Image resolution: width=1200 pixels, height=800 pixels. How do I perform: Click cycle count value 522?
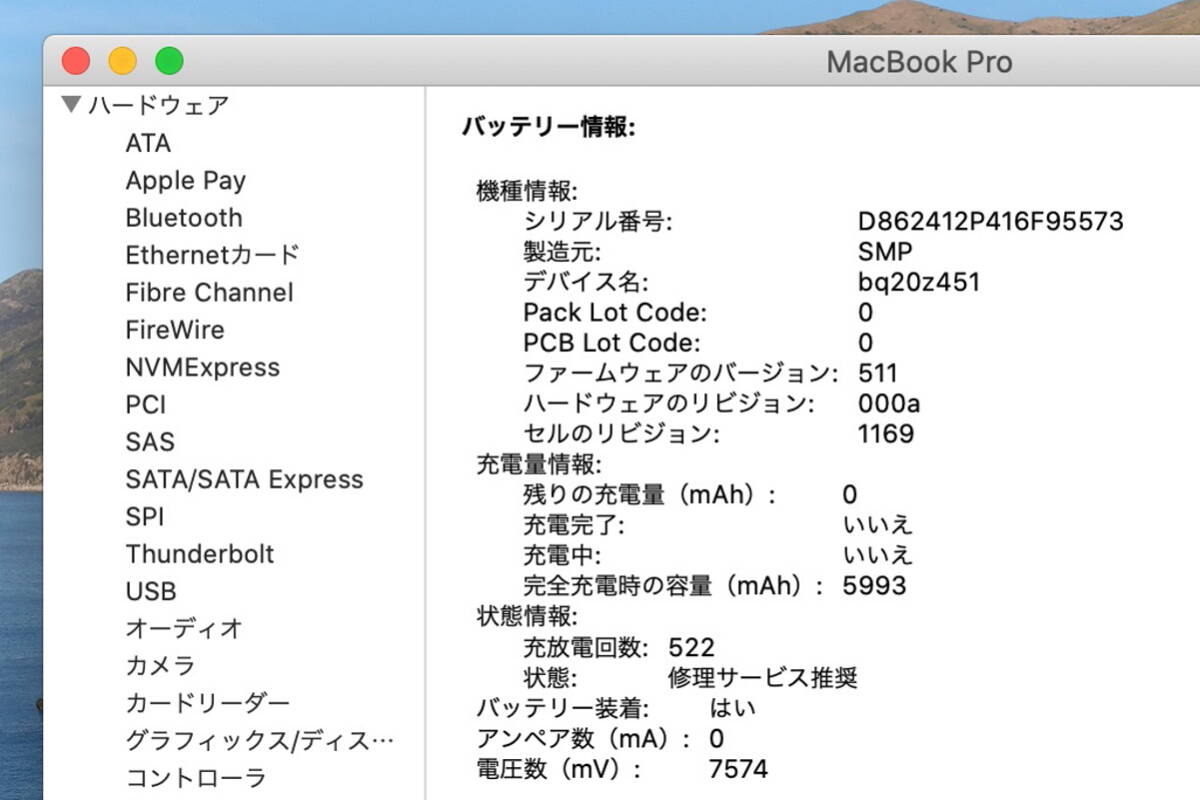[x=692, y=647]
